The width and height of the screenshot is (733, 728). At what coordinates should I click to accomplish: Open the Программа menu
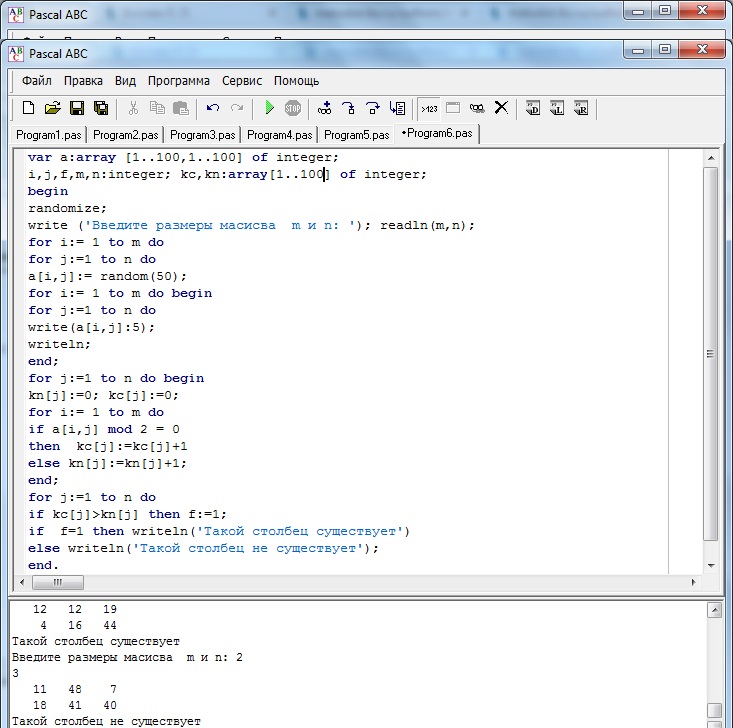pyautogui.click(x=179, y=81)
